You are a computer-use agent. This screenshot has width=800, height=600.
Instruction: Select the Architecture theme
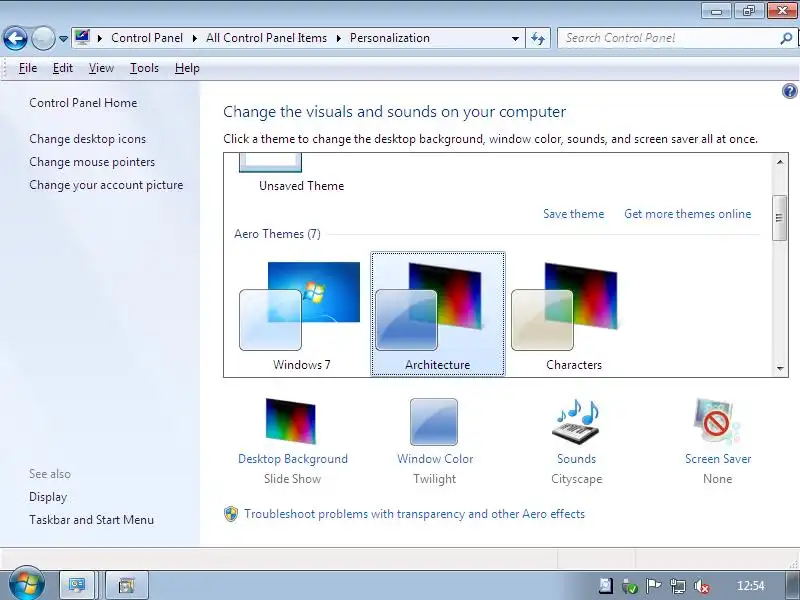point(438,314)
